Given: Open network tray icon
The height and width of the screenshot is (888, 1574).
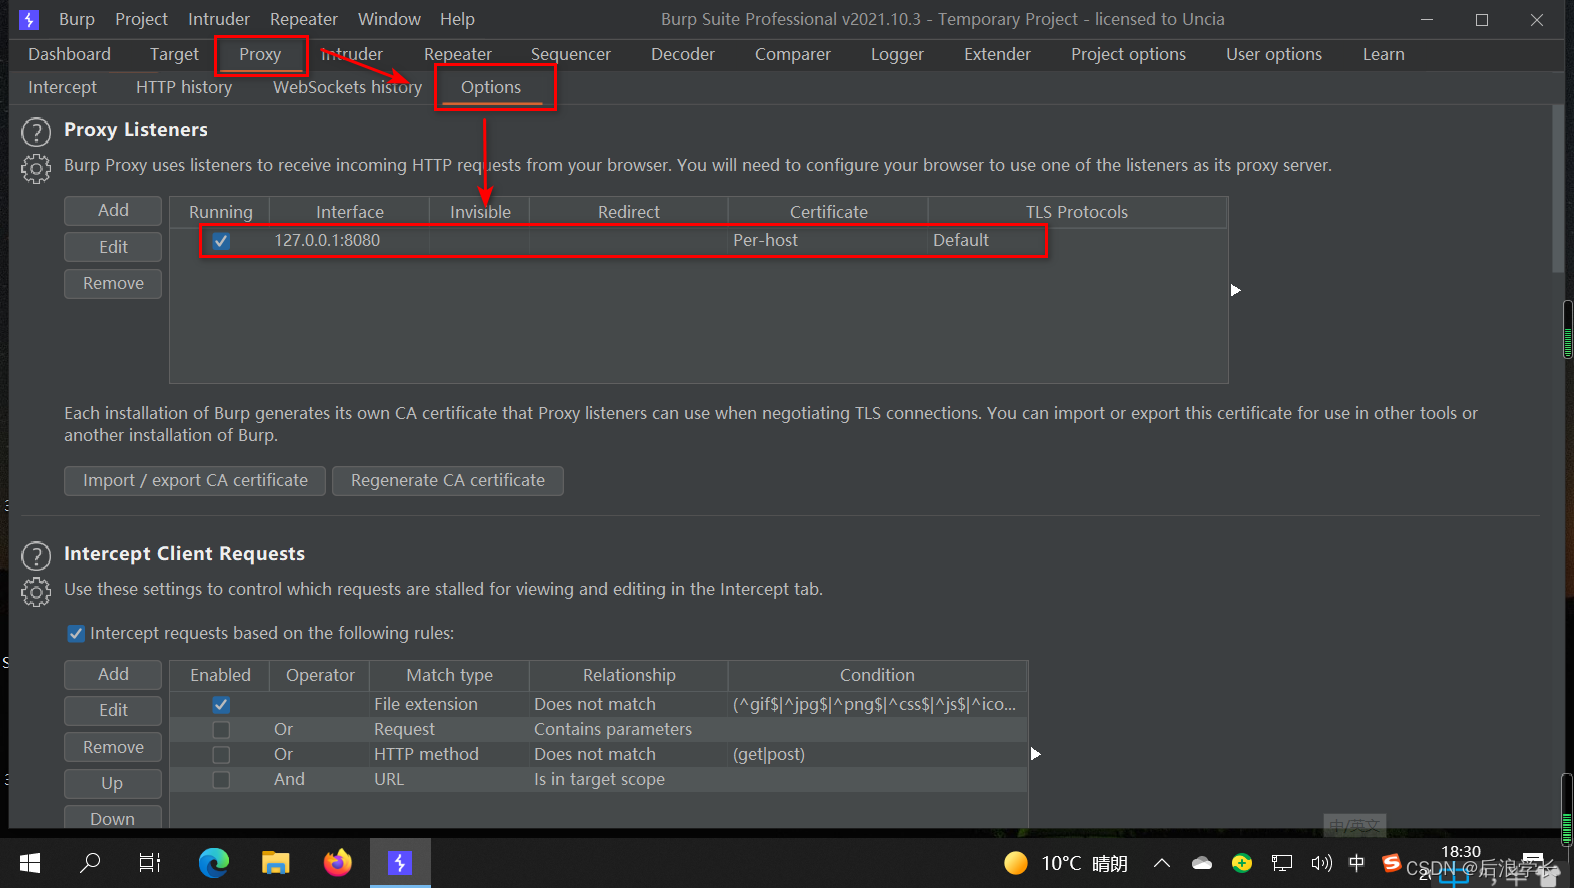Looking at the screenshot, I should (x=1282, y=863).
